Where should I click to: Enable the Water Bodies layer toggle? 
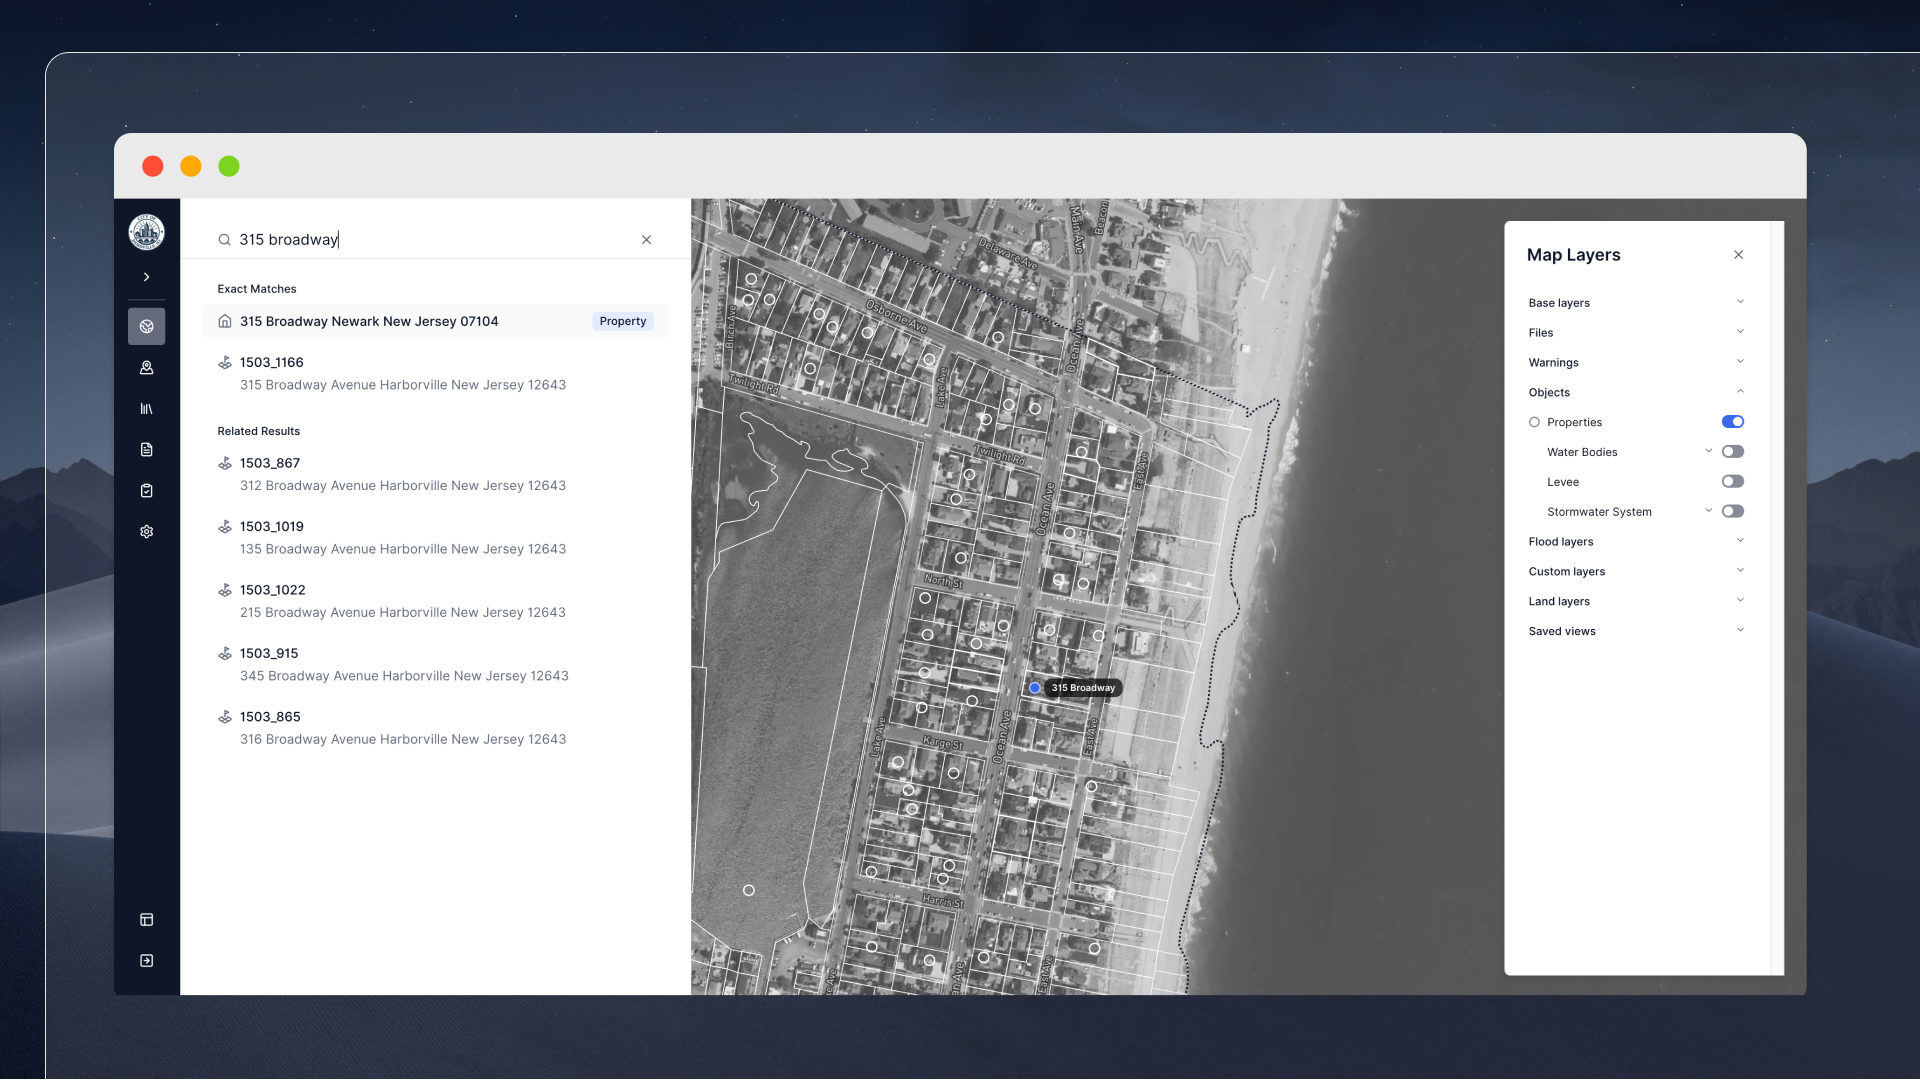point(1732,452)
